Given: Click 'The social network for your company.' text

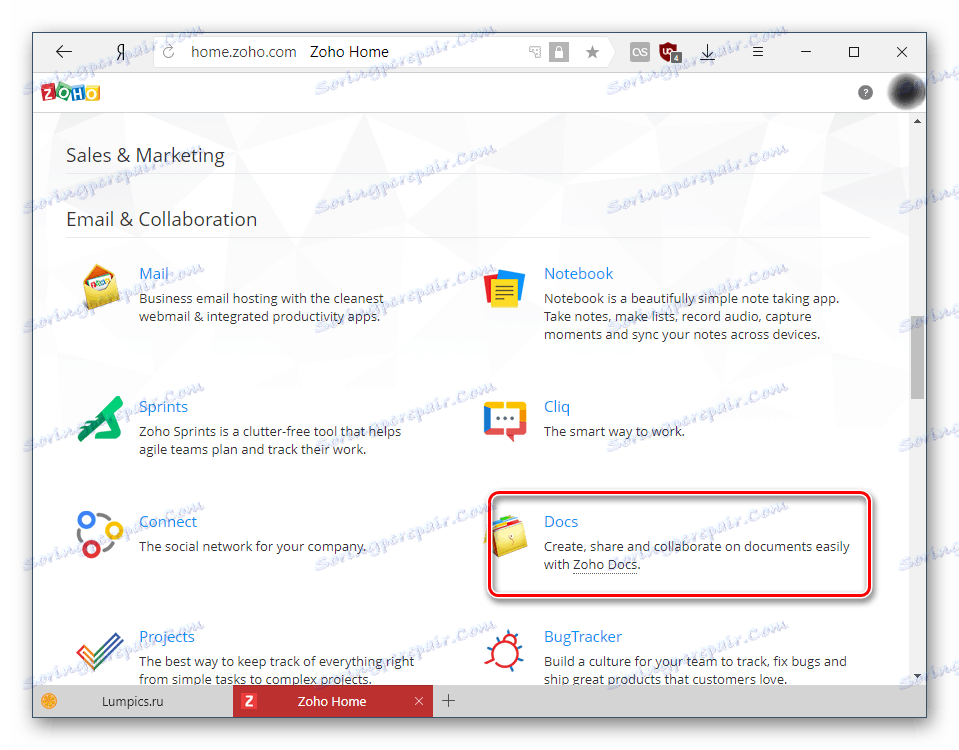Looking at the screenshot, I should [x=253, y=546].
